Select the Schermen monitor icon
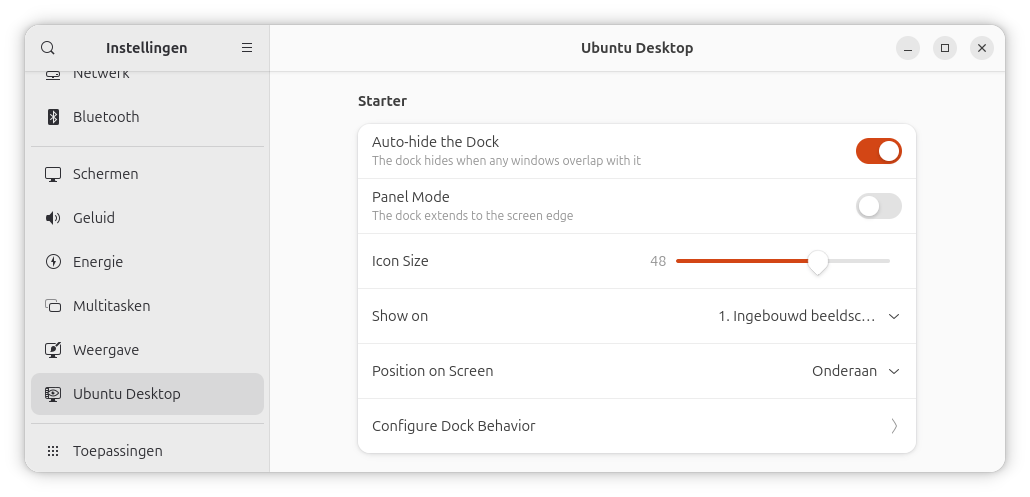The image size is (1030, 497). click(54, 174)
